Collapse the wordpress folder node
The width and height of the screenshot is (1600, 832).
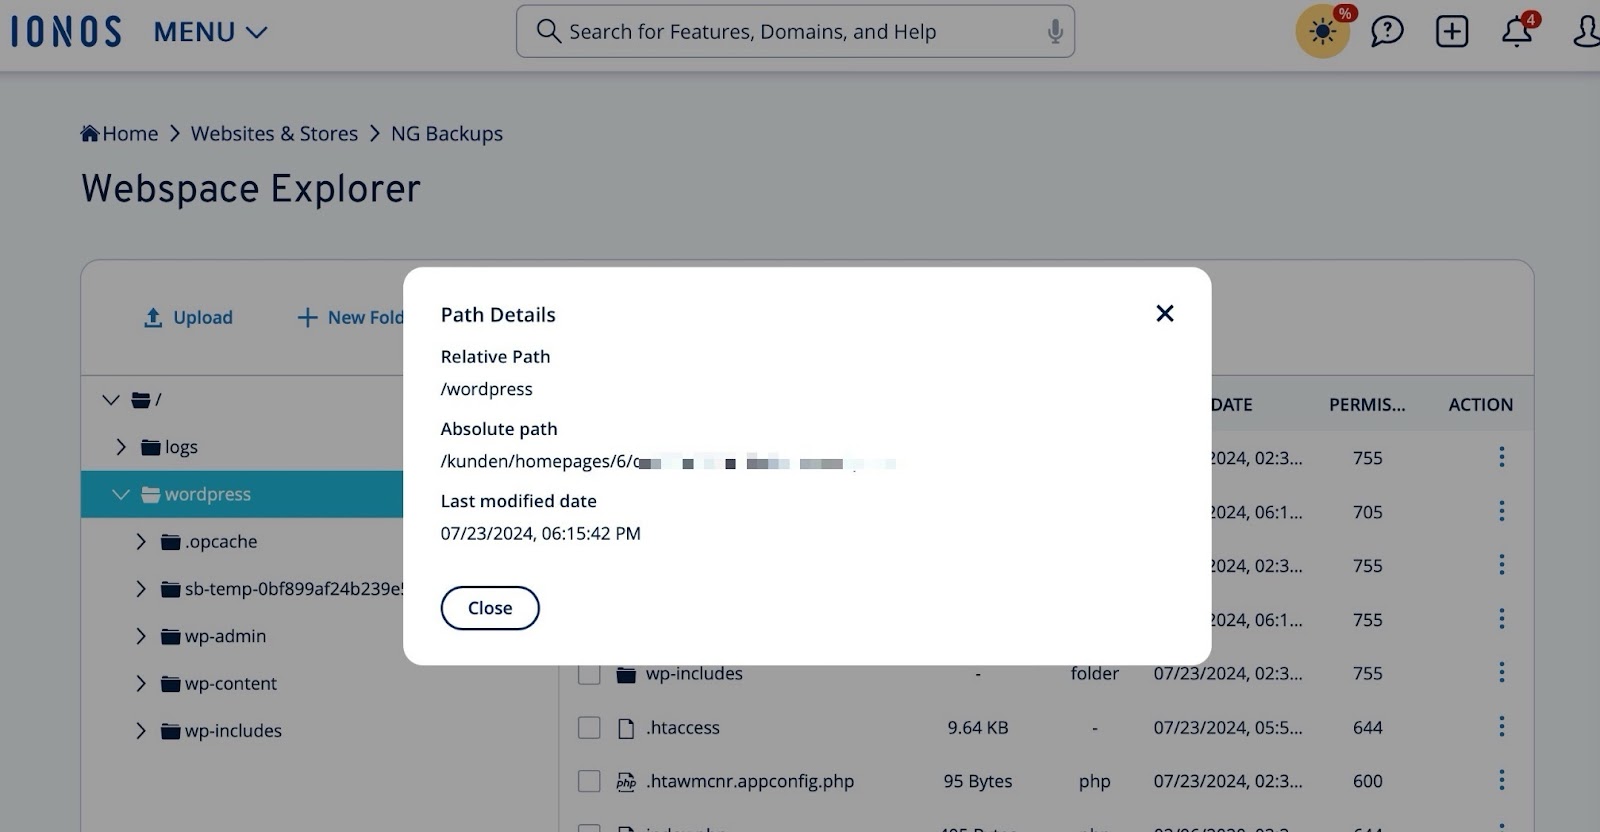(121, 494)
